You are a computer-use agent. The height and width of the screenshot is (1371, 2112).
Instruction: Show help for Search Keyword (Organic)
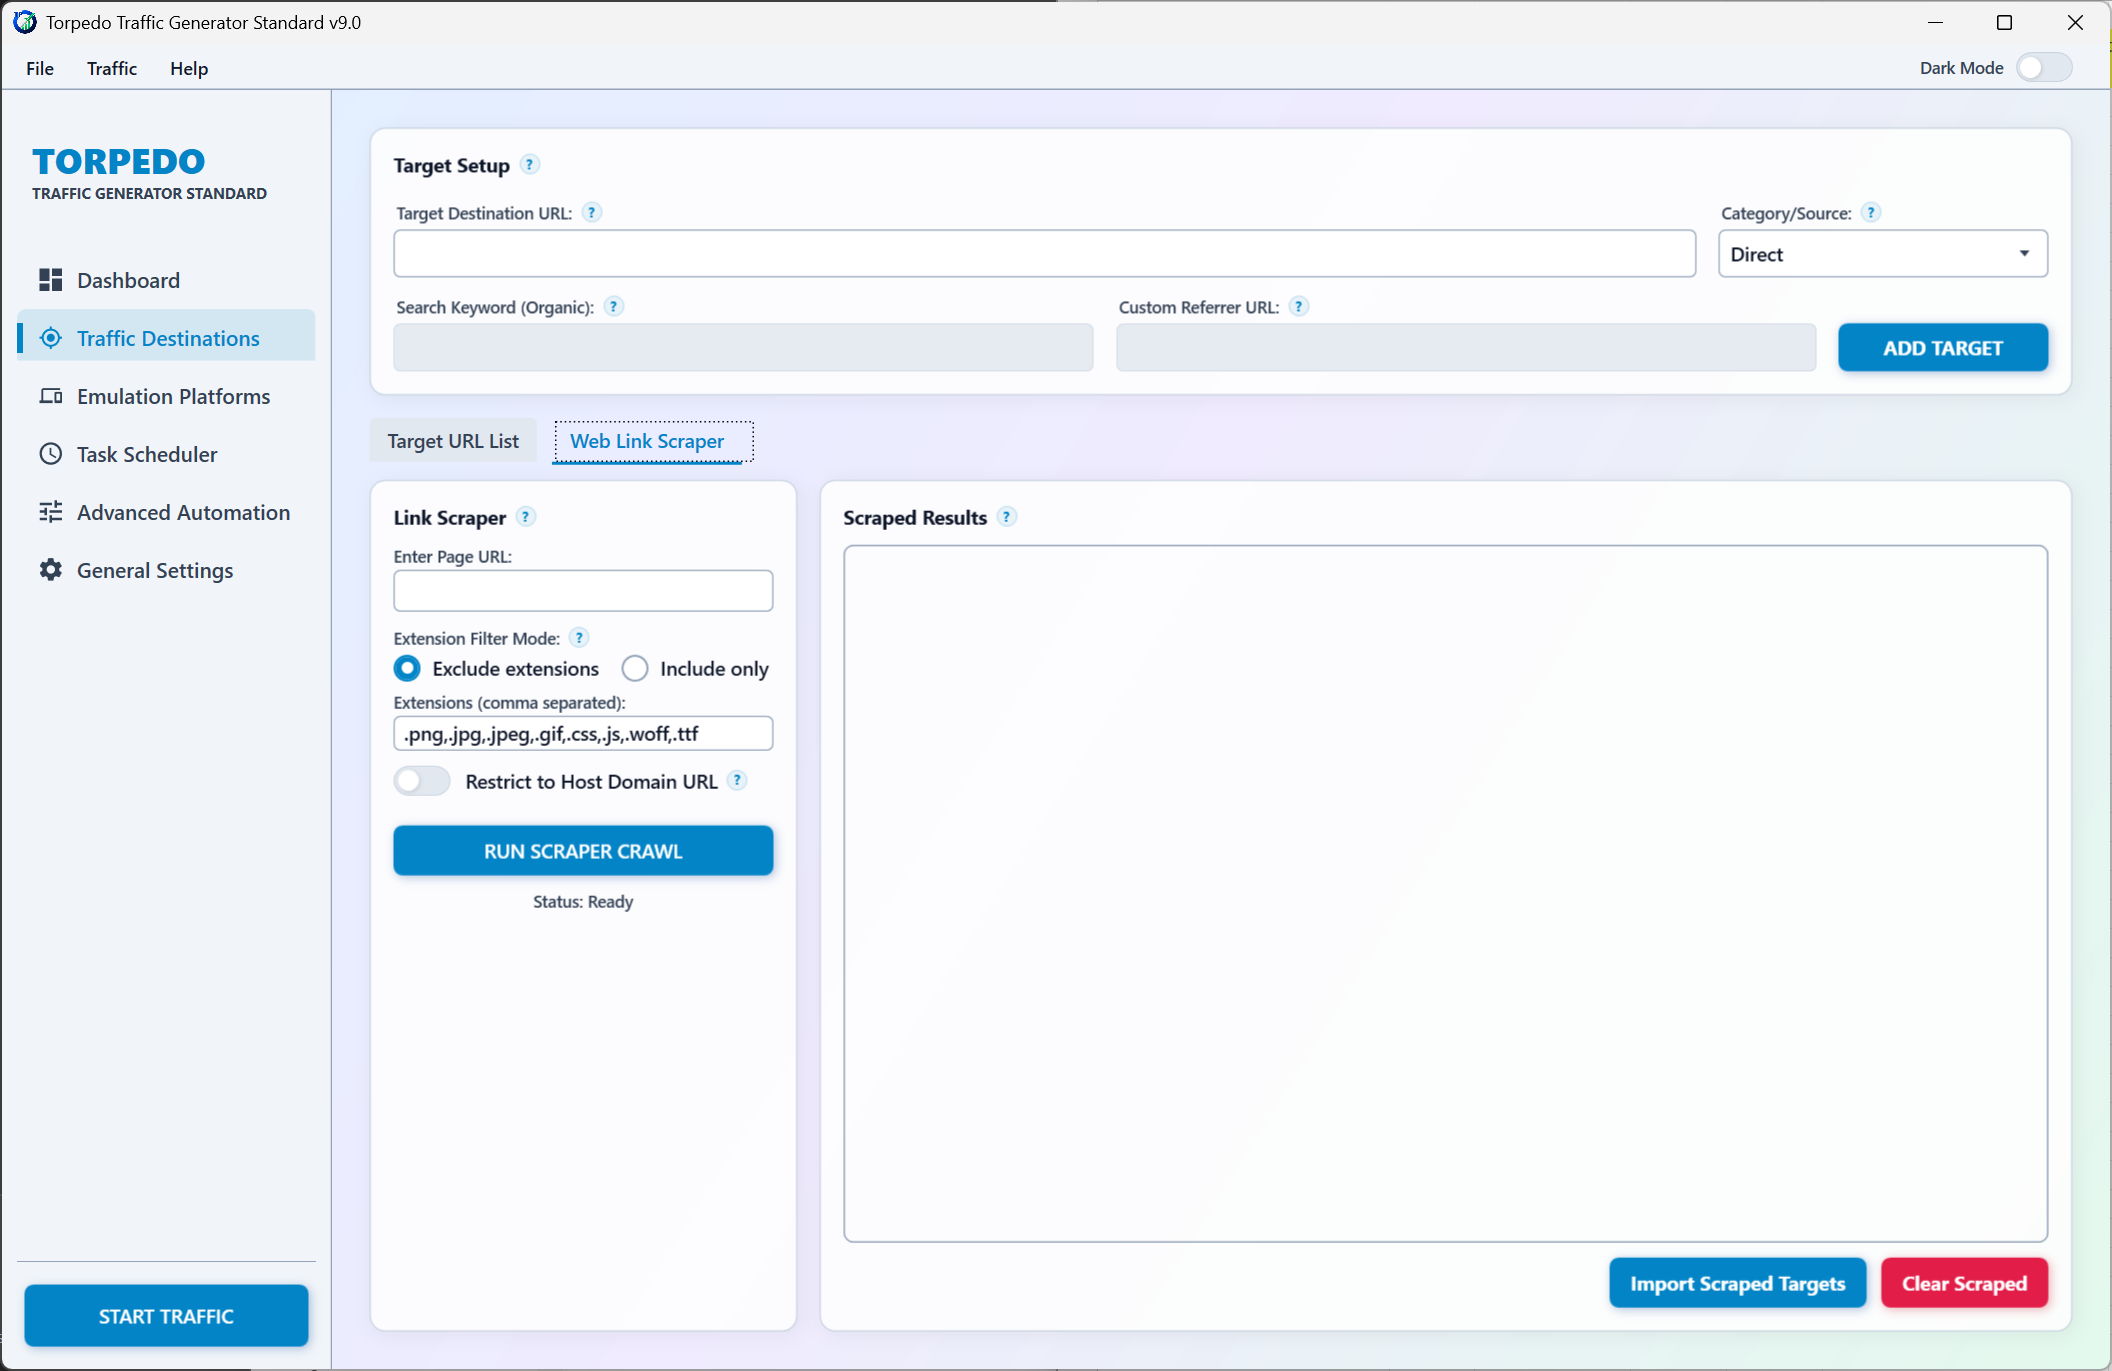[614, 307]
